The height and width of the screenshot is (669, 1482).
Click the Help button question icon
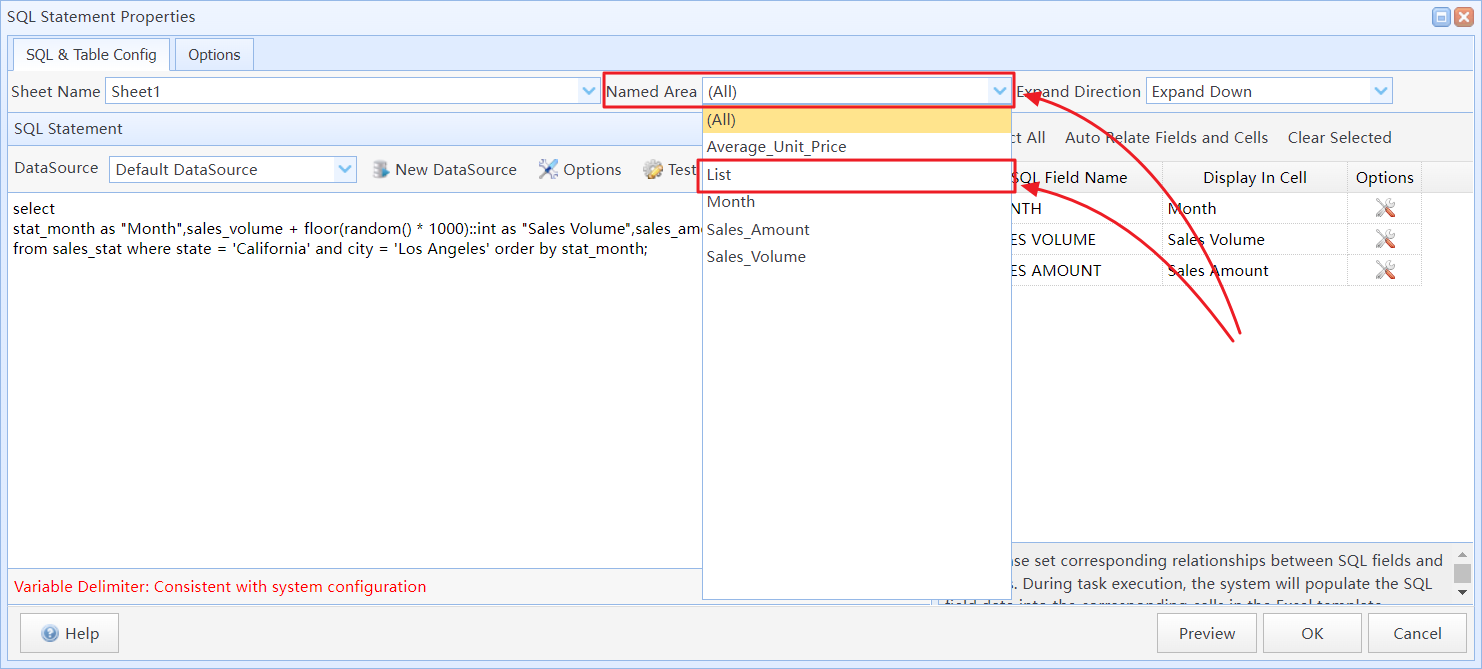tap(50, 633)
